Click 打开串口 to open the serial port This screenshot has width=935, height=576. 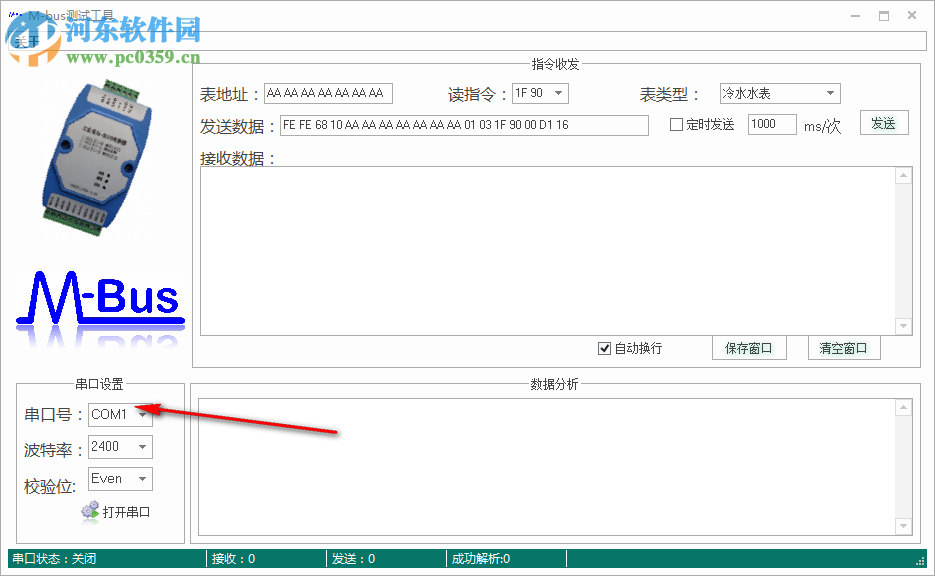tap(127, 511)
